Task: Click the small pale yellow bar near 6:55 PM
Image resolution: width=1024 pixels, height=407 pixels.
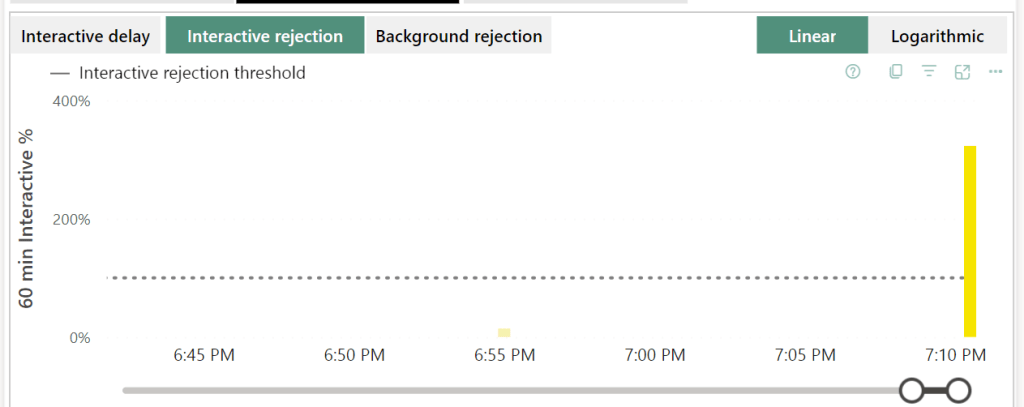Action: coord(504,333)
